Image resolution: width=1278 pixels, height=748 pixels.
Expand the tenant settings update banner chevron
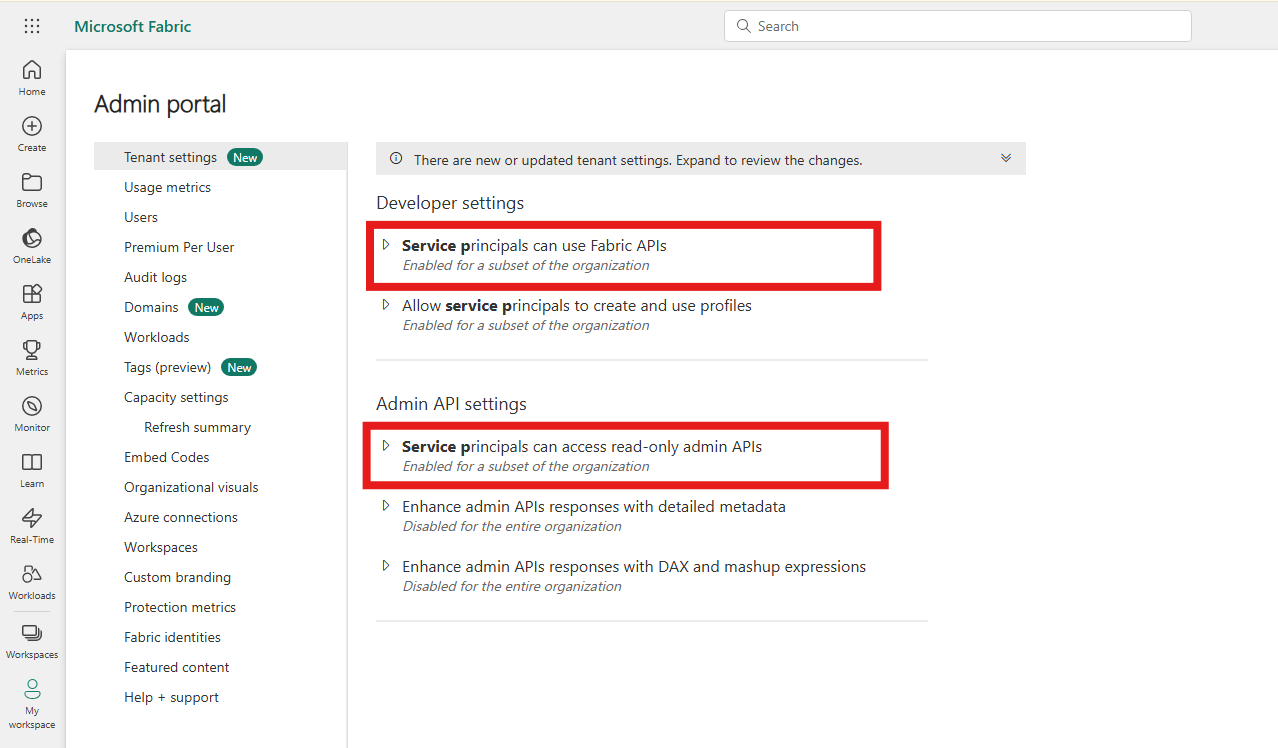1006,159
